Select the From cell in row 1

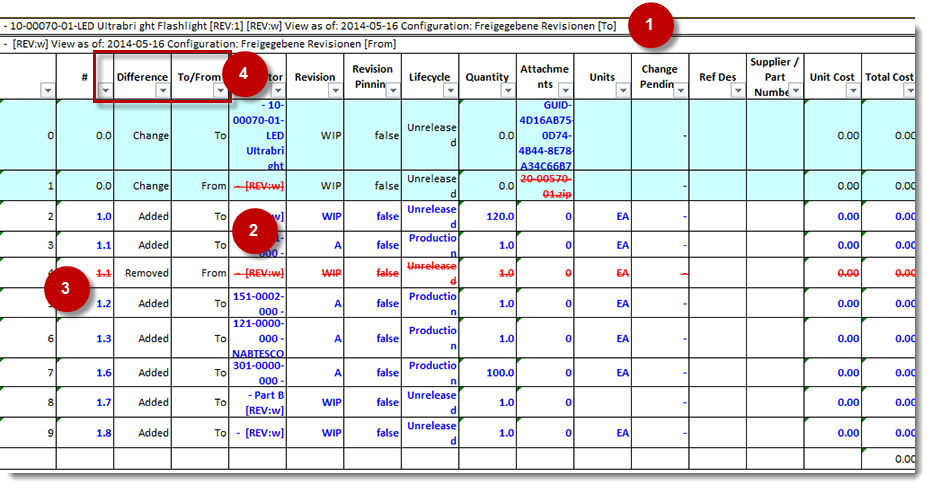pos(200,186)
